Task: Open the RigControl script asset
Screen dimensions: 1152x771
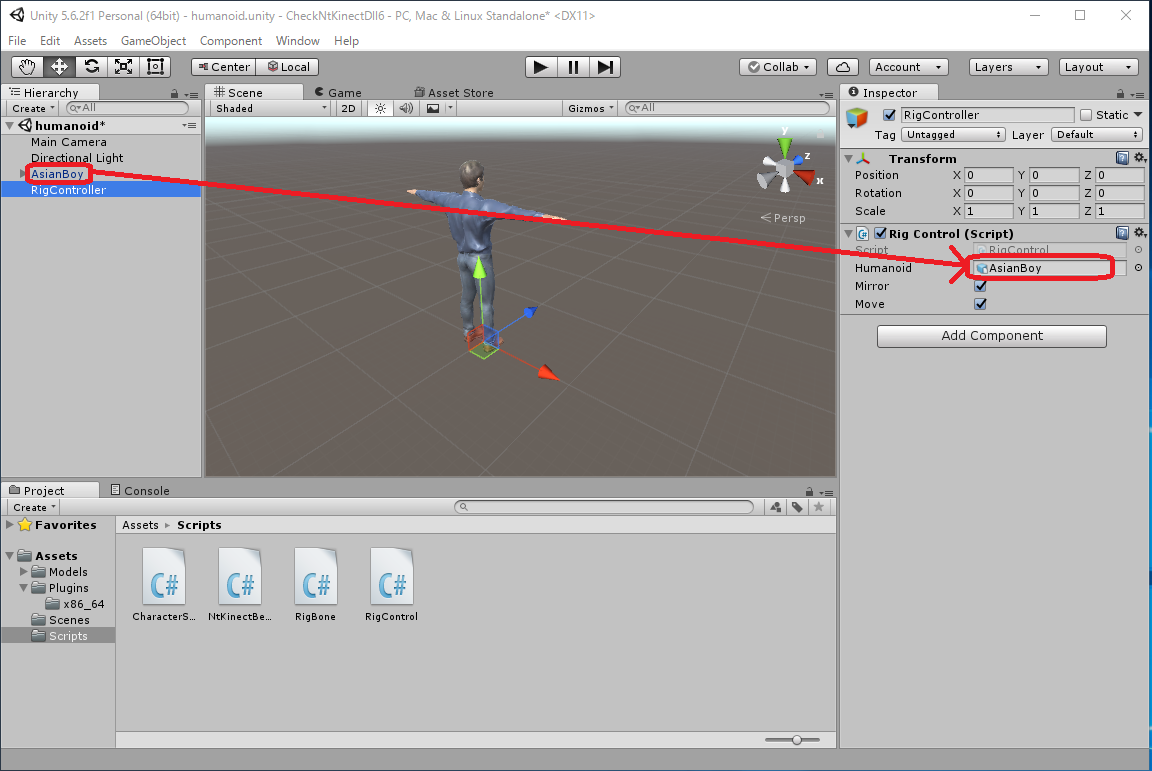Action: (x=391, y=585)
